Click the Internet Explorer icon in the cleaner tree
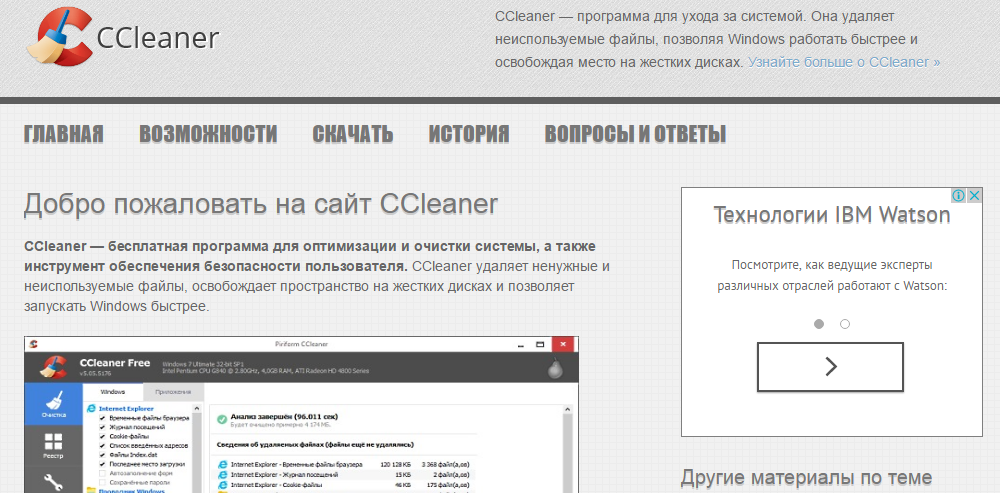The image size is (1000, 493). tap(91, 408)
